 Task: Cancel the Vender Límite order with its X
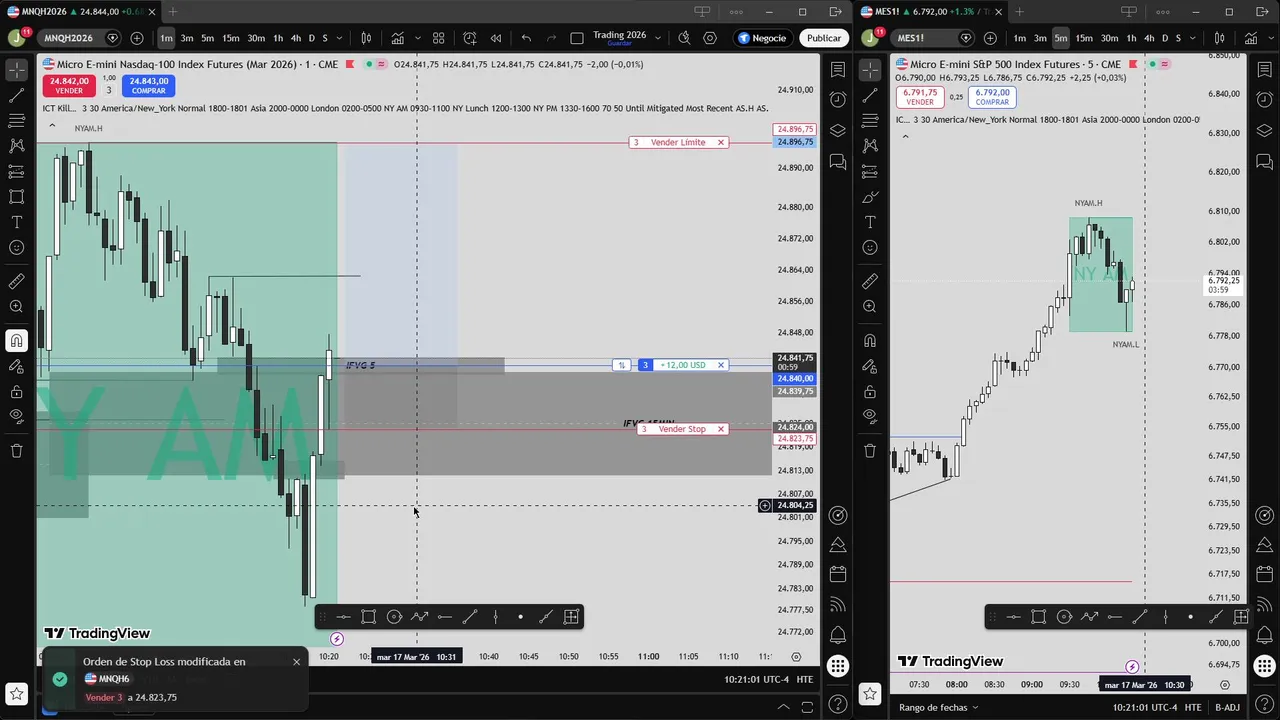click(x=721, y=142)
